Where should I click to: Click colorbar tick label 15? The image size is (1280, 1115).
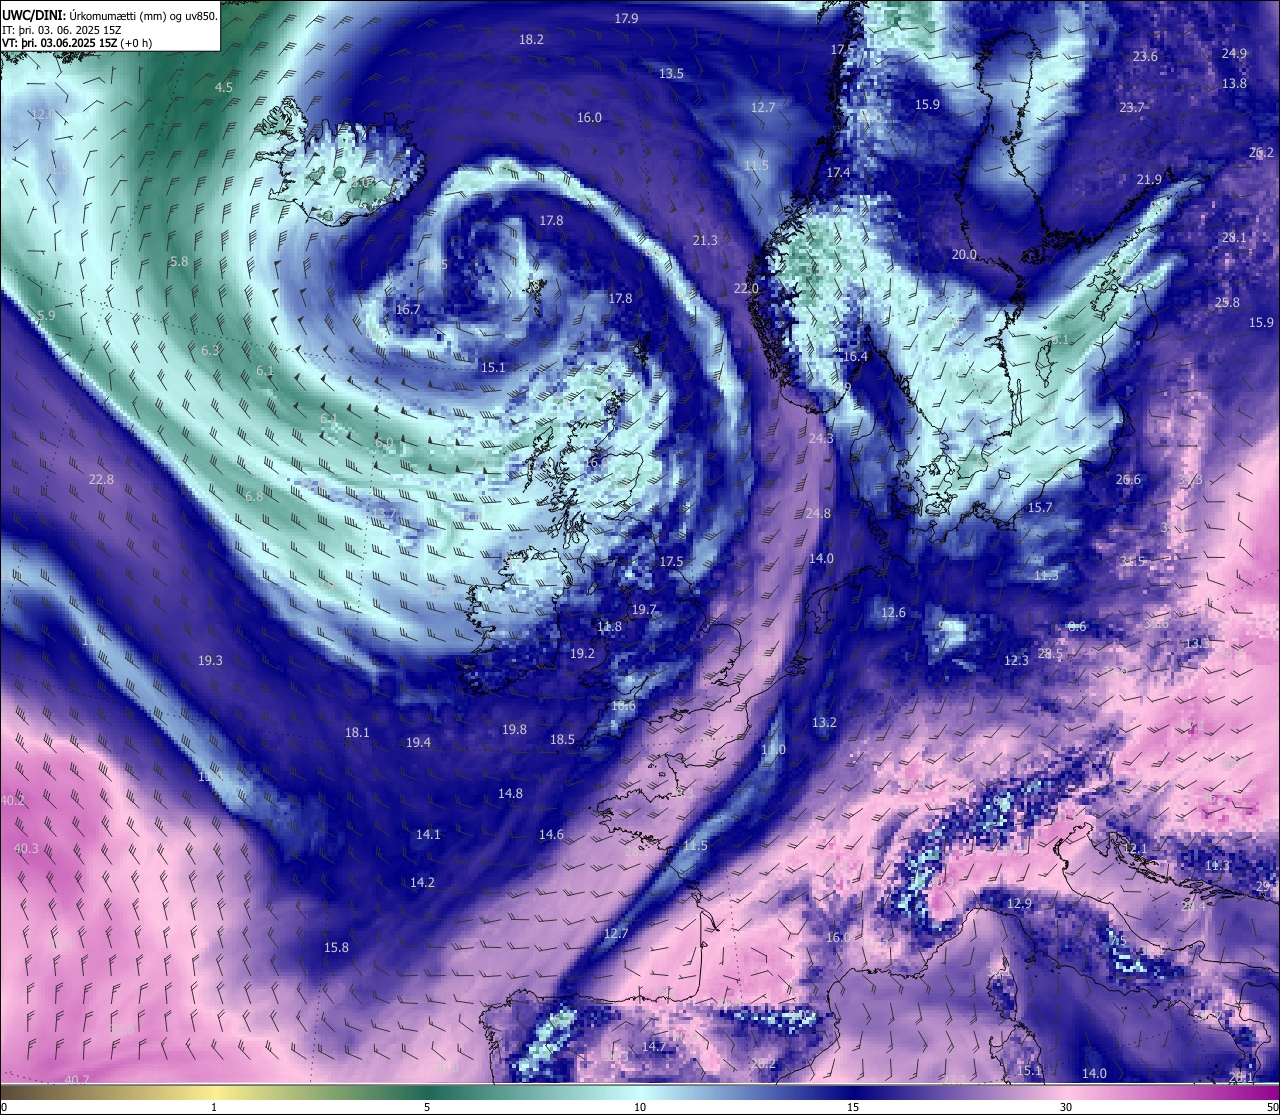[x=853, y=1107]
